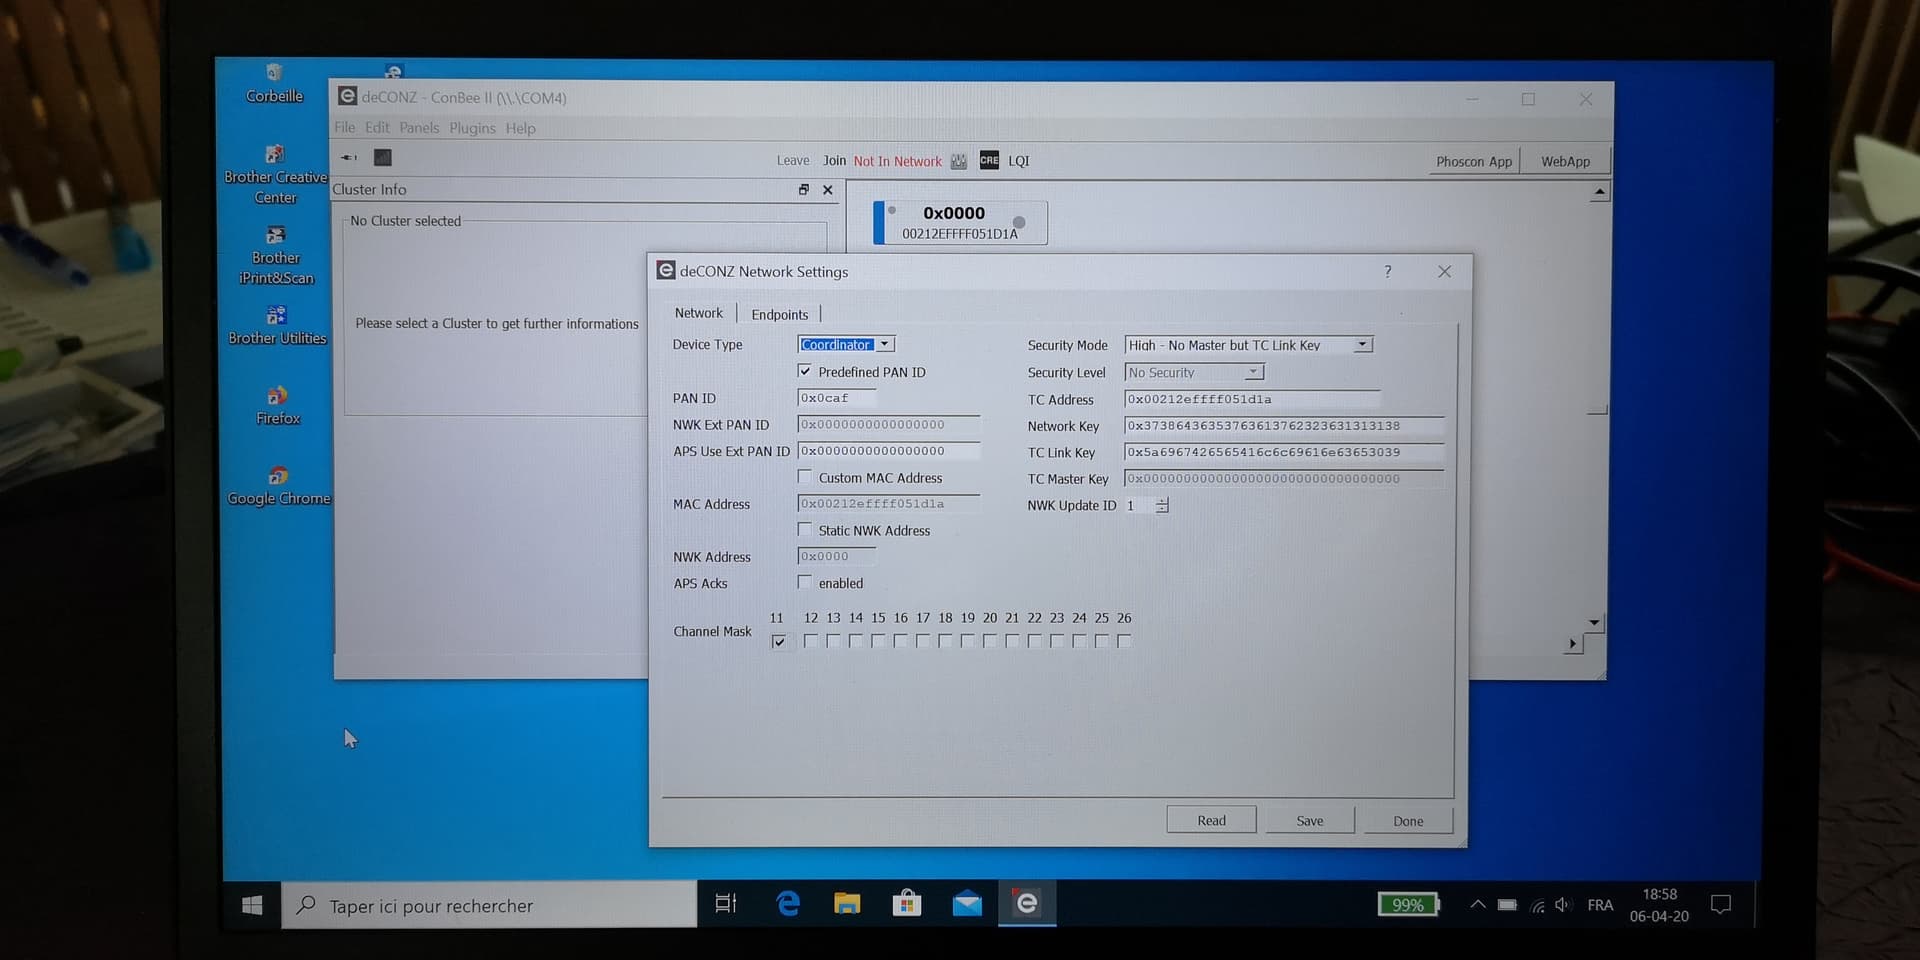
Task: Adjust the NWK Update ID spinner
Action: (1162, 505)
